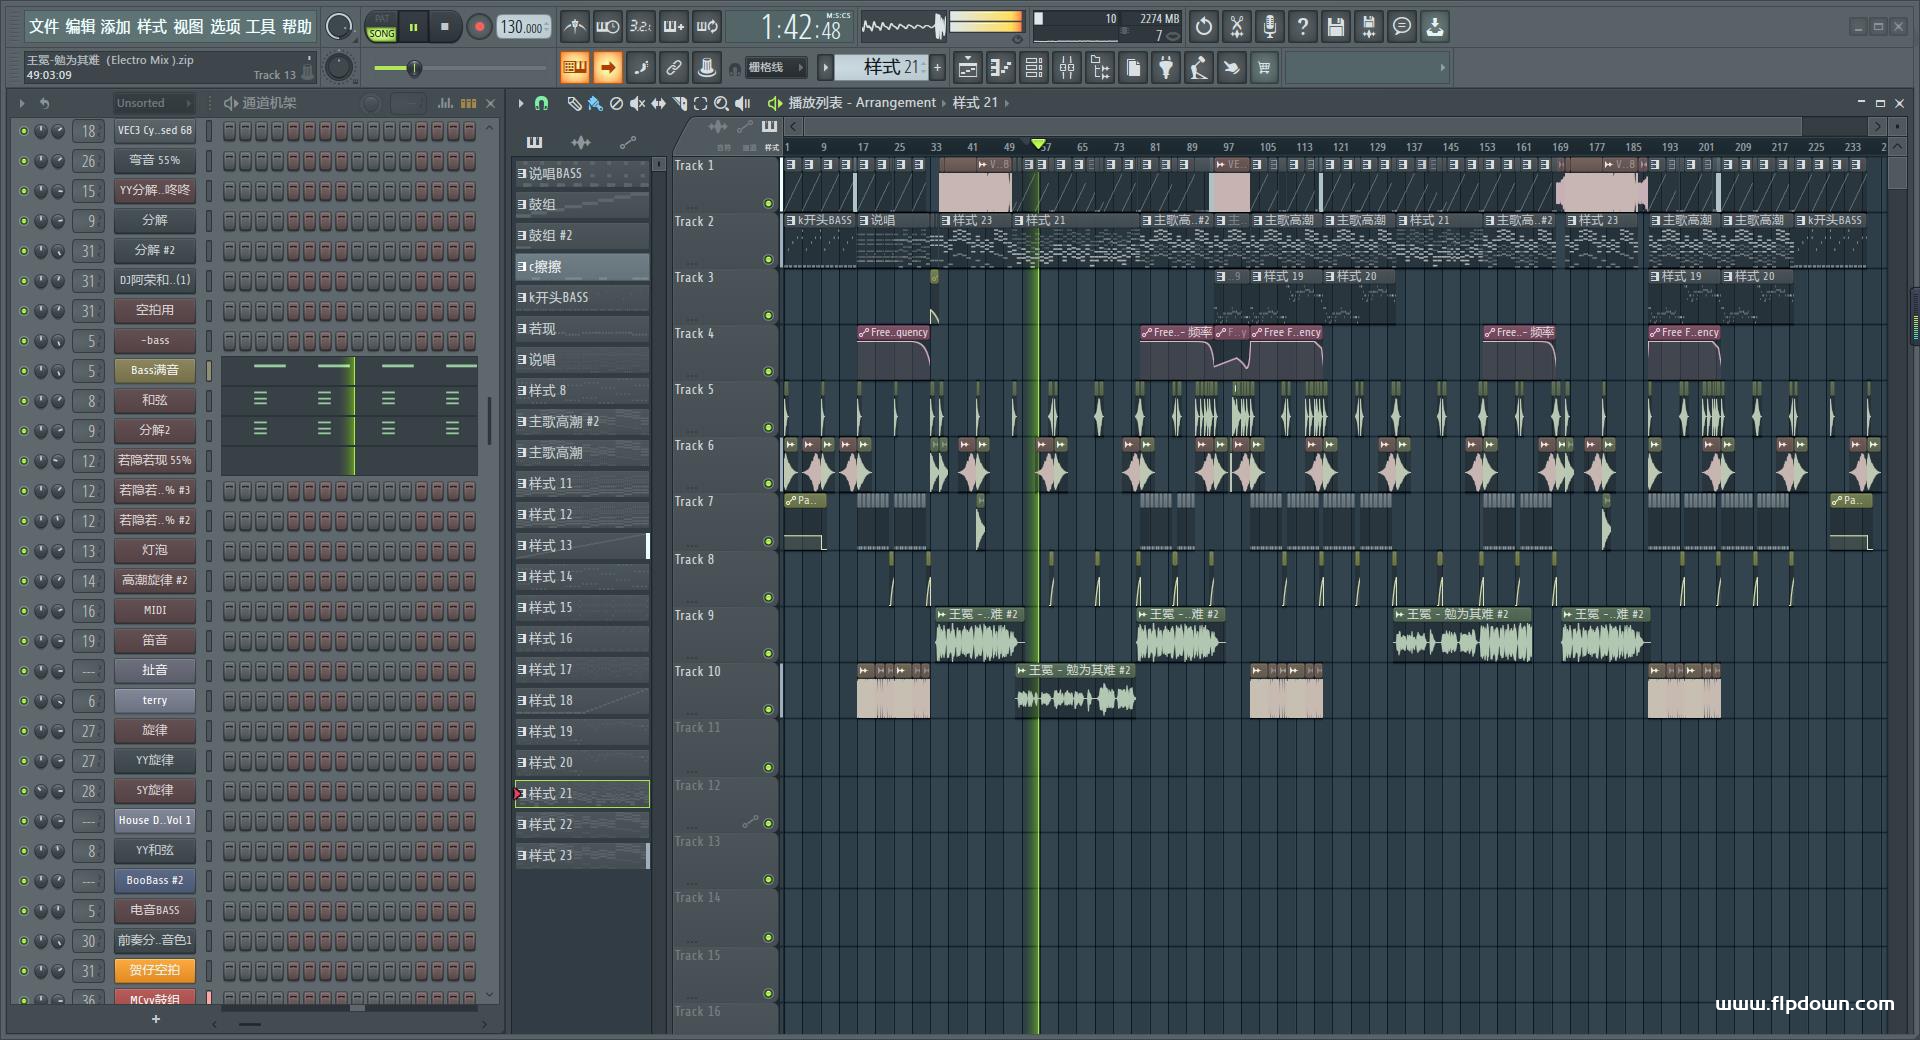1920x1040 pixels.
Task: Start one-click recording with microphone icon
Action: 1270,27
